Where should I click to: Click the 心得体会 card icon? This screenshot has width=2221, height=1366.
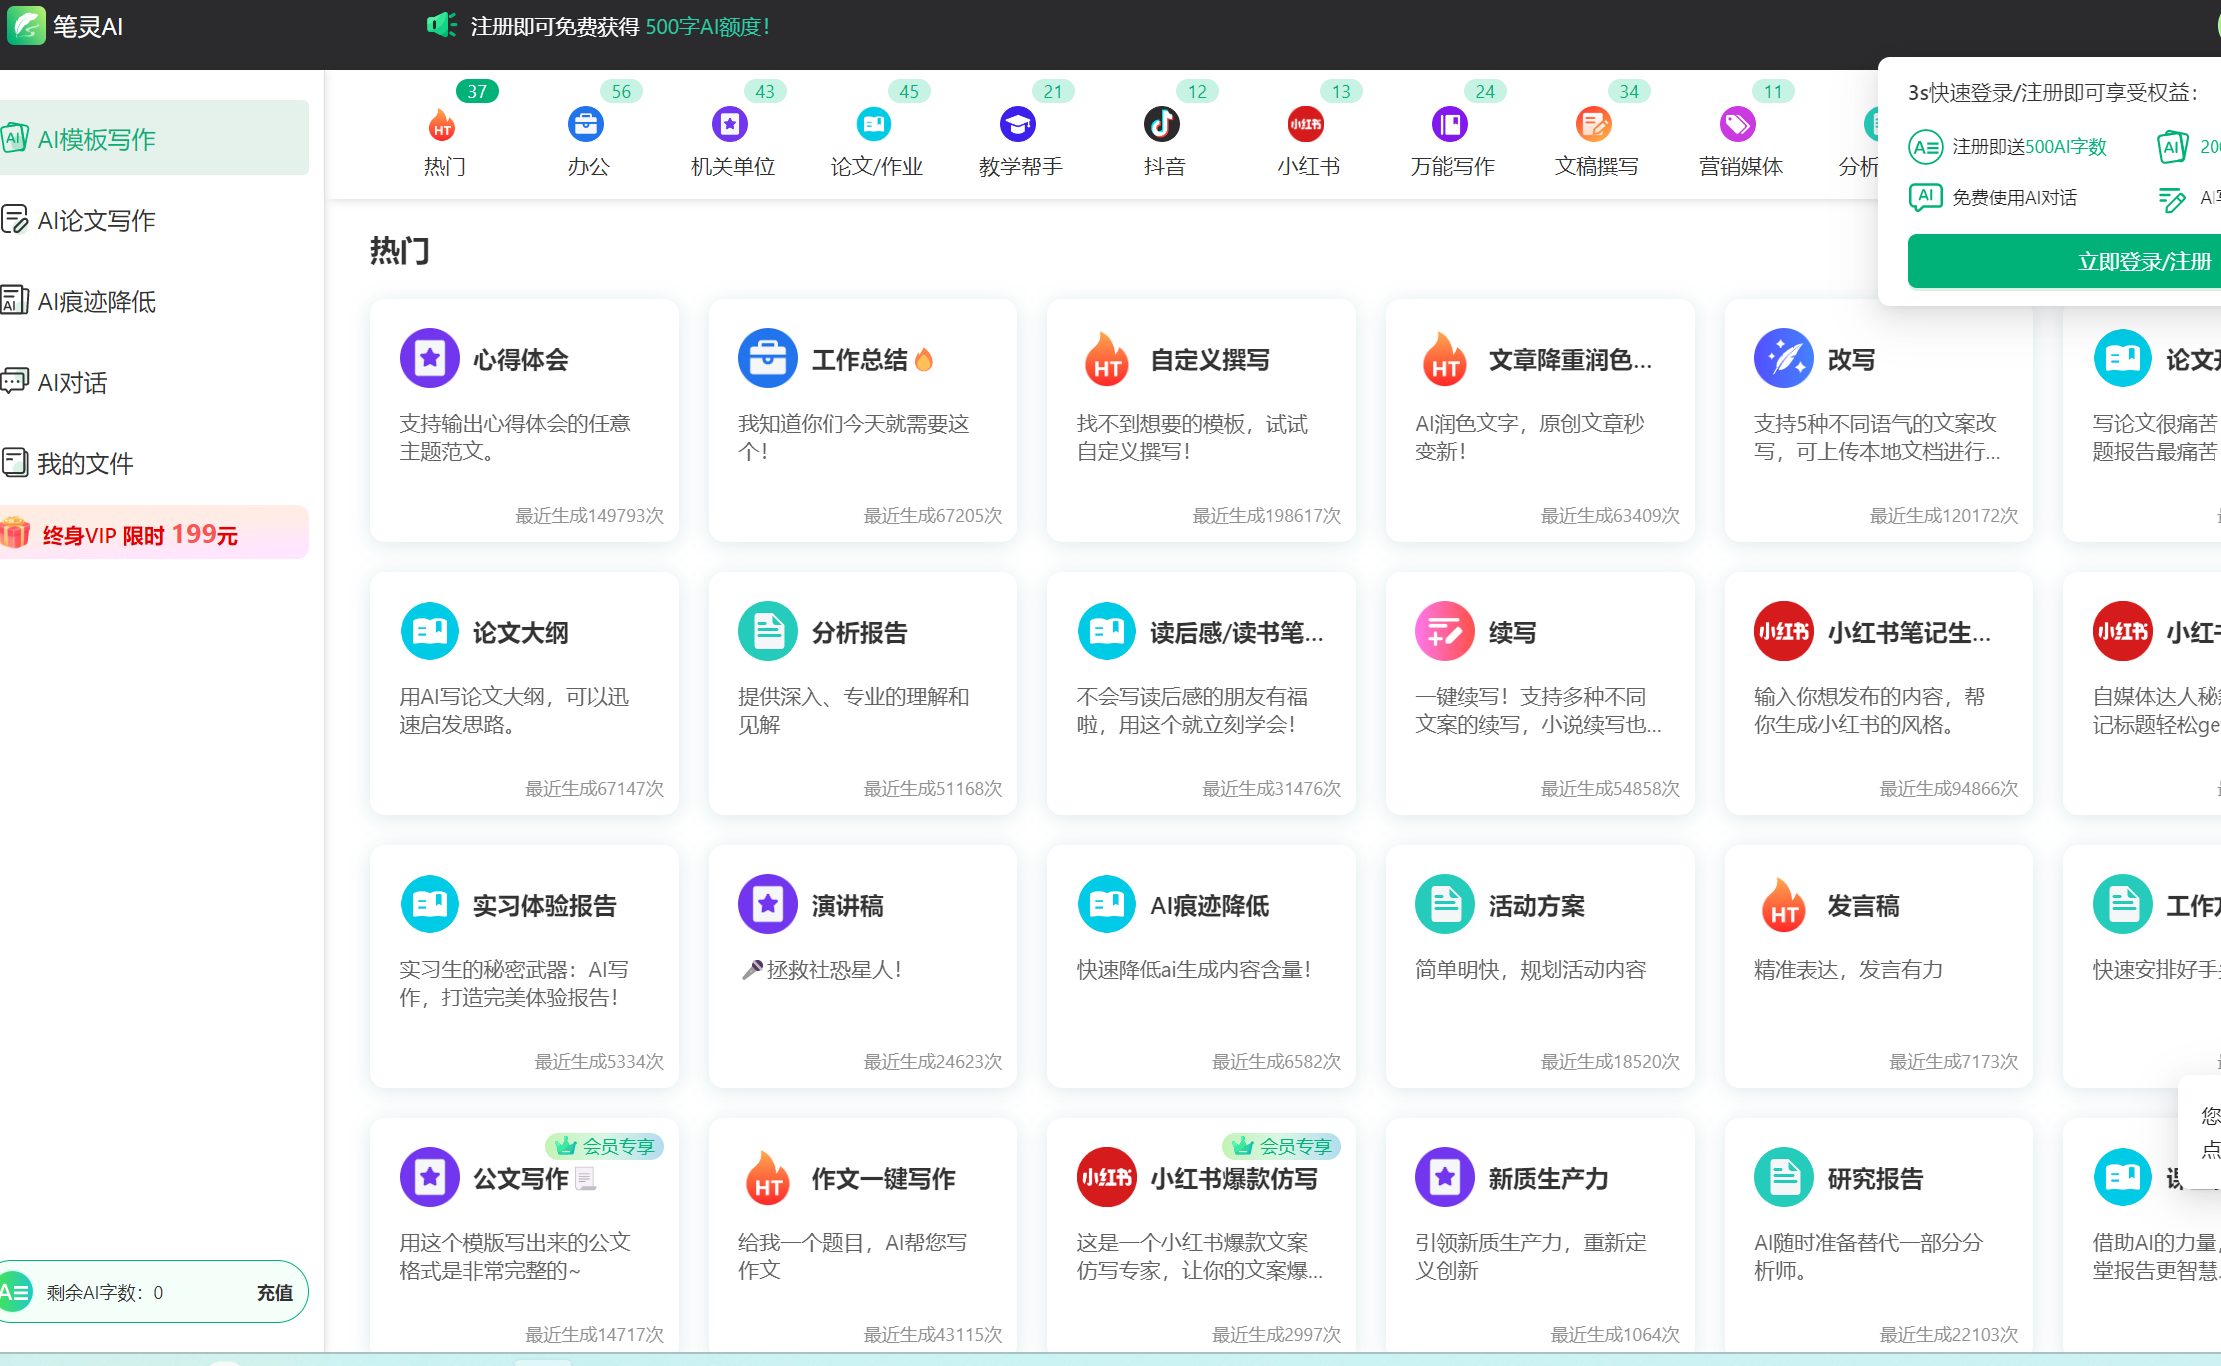point(430,358)
